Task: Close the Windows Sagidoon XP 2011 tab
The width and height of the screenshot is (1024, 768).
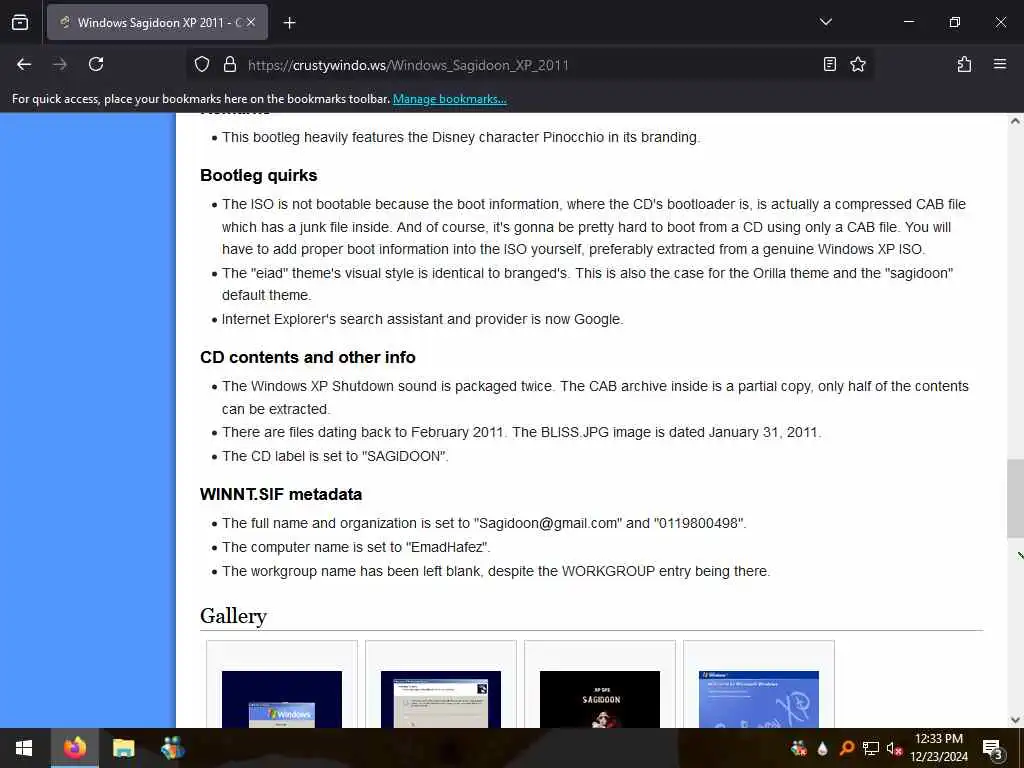Action: click(251, 22)
